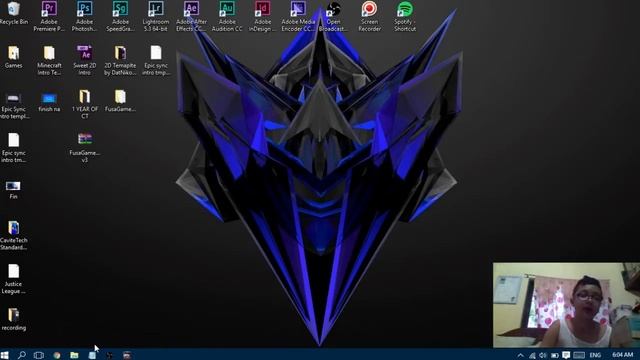640x360 pixels.
Task: Select the FusaGame... v3 archive icon
Action: (x=84, y=147)
